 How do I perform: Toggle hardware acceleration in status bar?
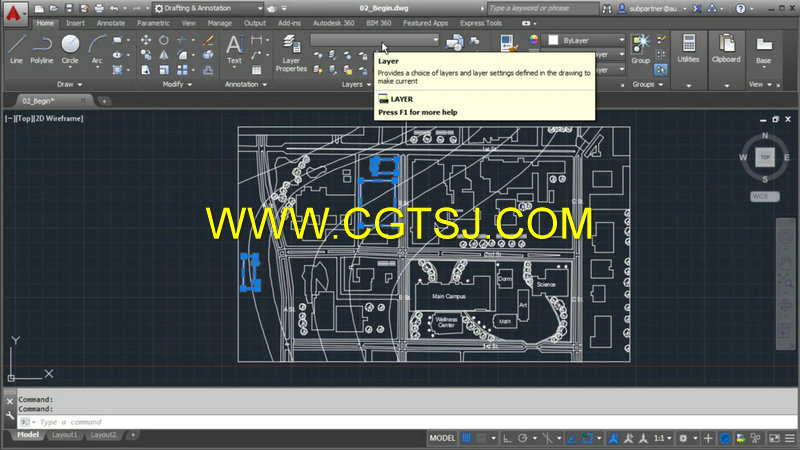pyautogui.click(x=725, y=438)
